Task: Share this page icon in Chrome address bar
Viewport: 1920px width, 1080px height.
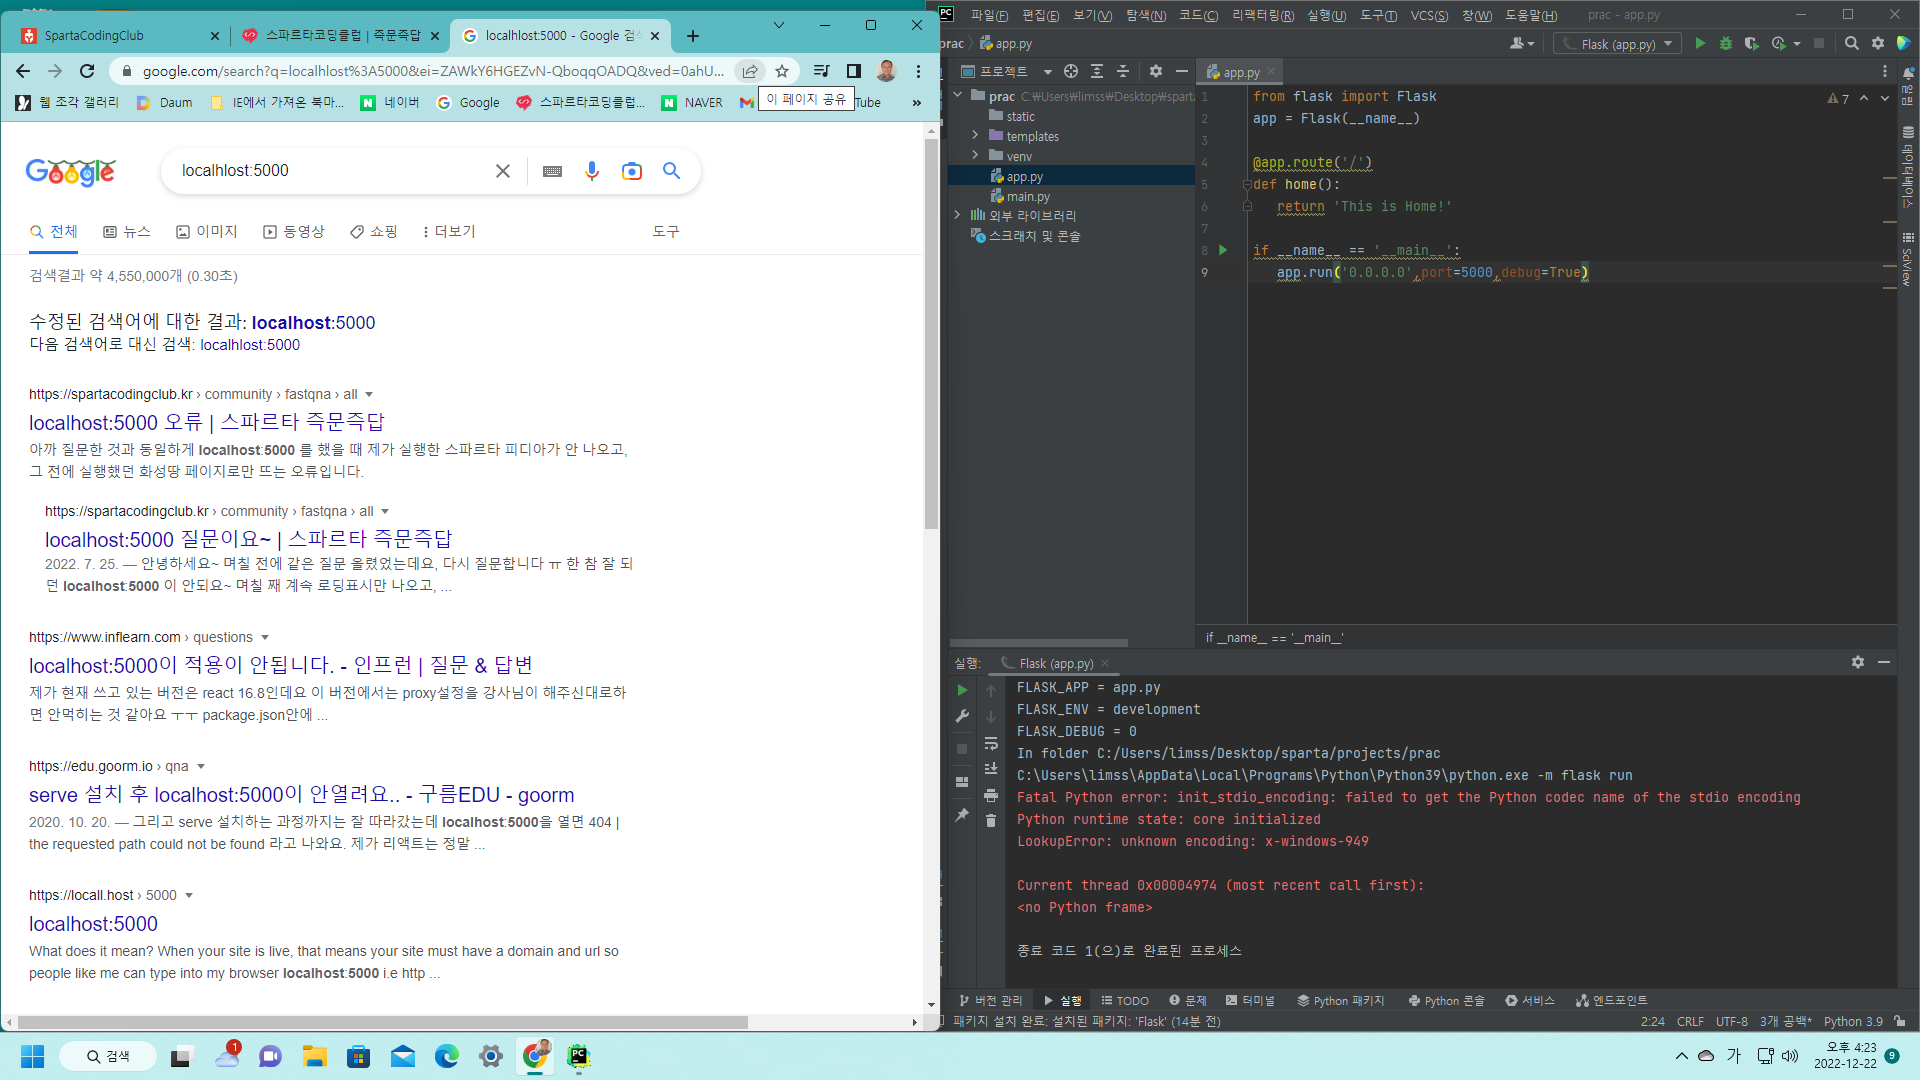Action: 750,71
